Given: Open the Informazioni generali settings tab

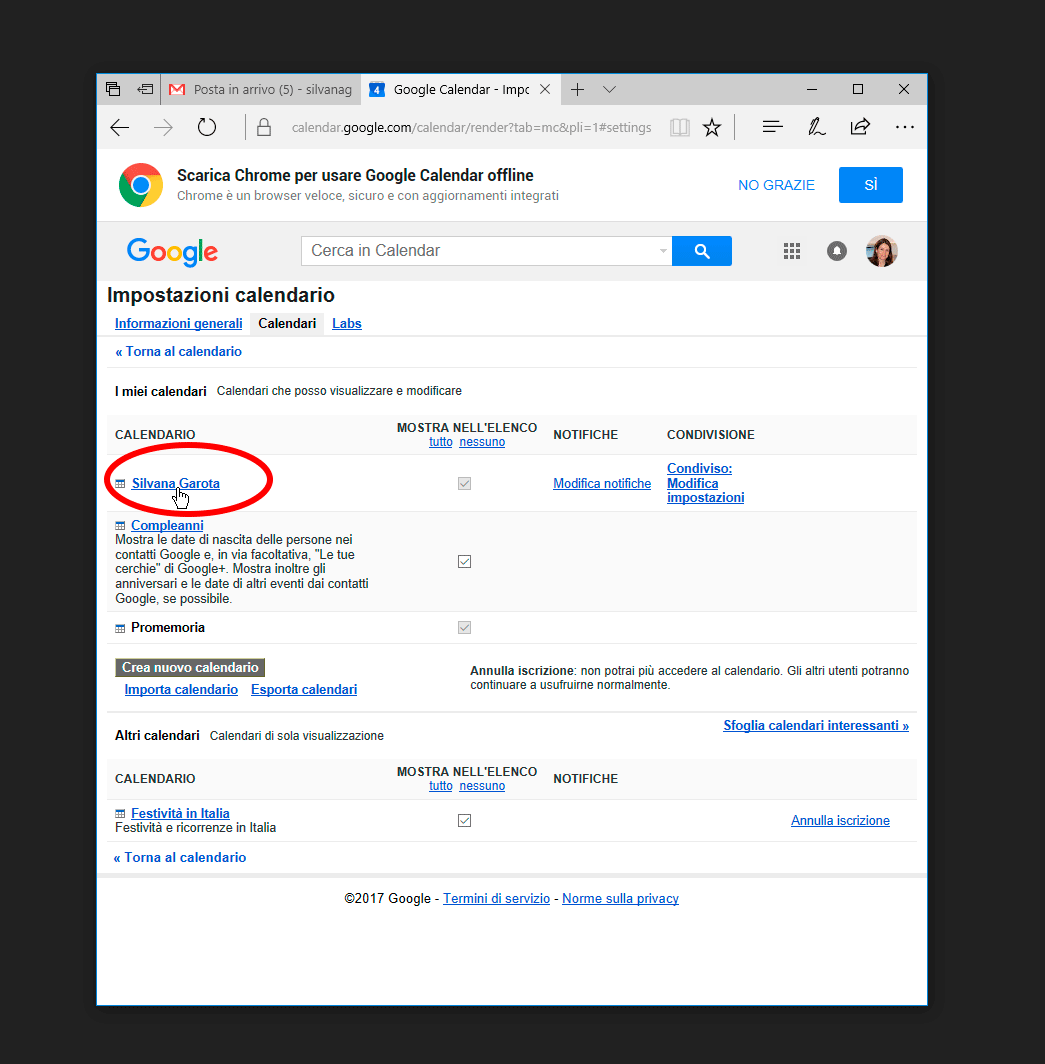Looking at the screenshot, I should [x=178, y=324].
